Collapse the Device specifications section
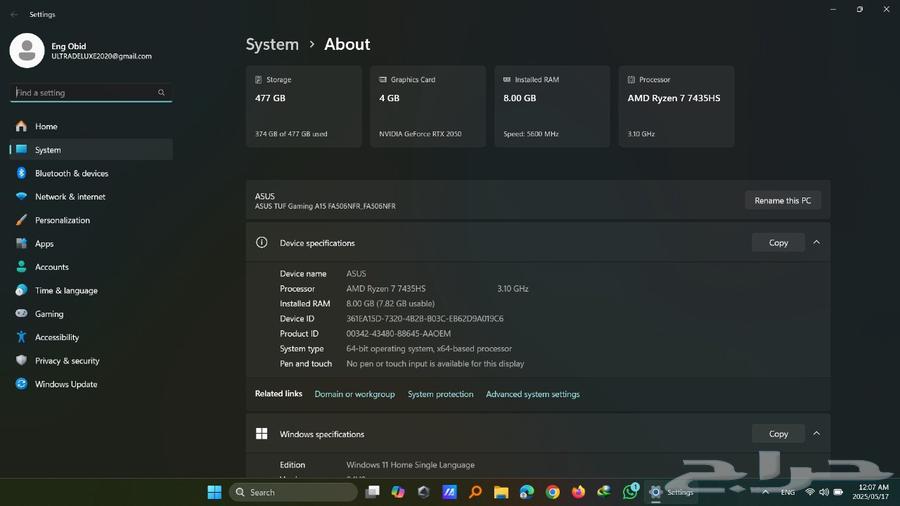Screen dimensions: 900x506 click(816, 243)
